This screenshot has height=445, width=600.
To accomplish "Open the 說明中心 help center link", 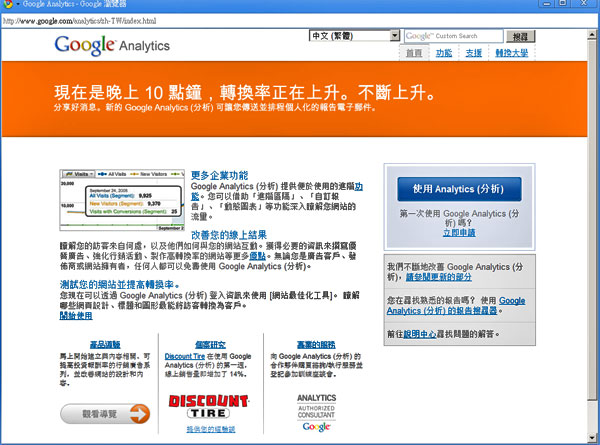I will click(420, 334).
